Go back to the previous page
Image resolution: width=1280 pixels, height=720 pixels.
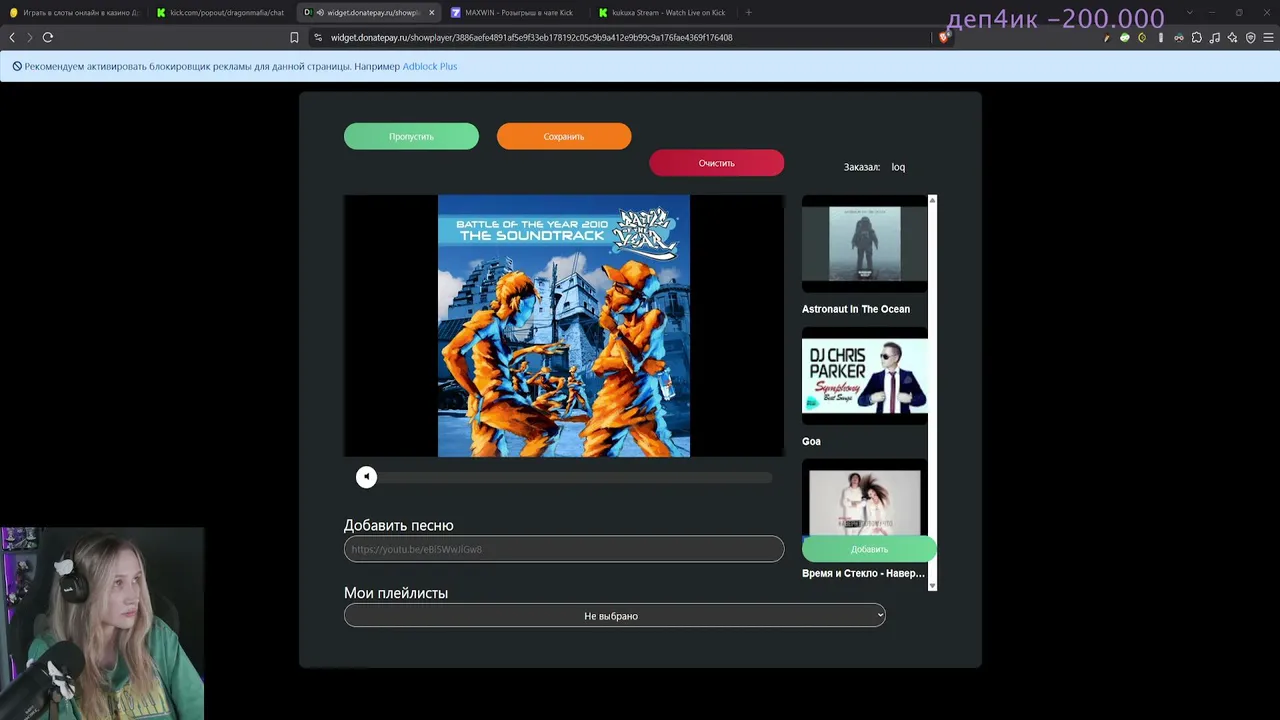12,37
